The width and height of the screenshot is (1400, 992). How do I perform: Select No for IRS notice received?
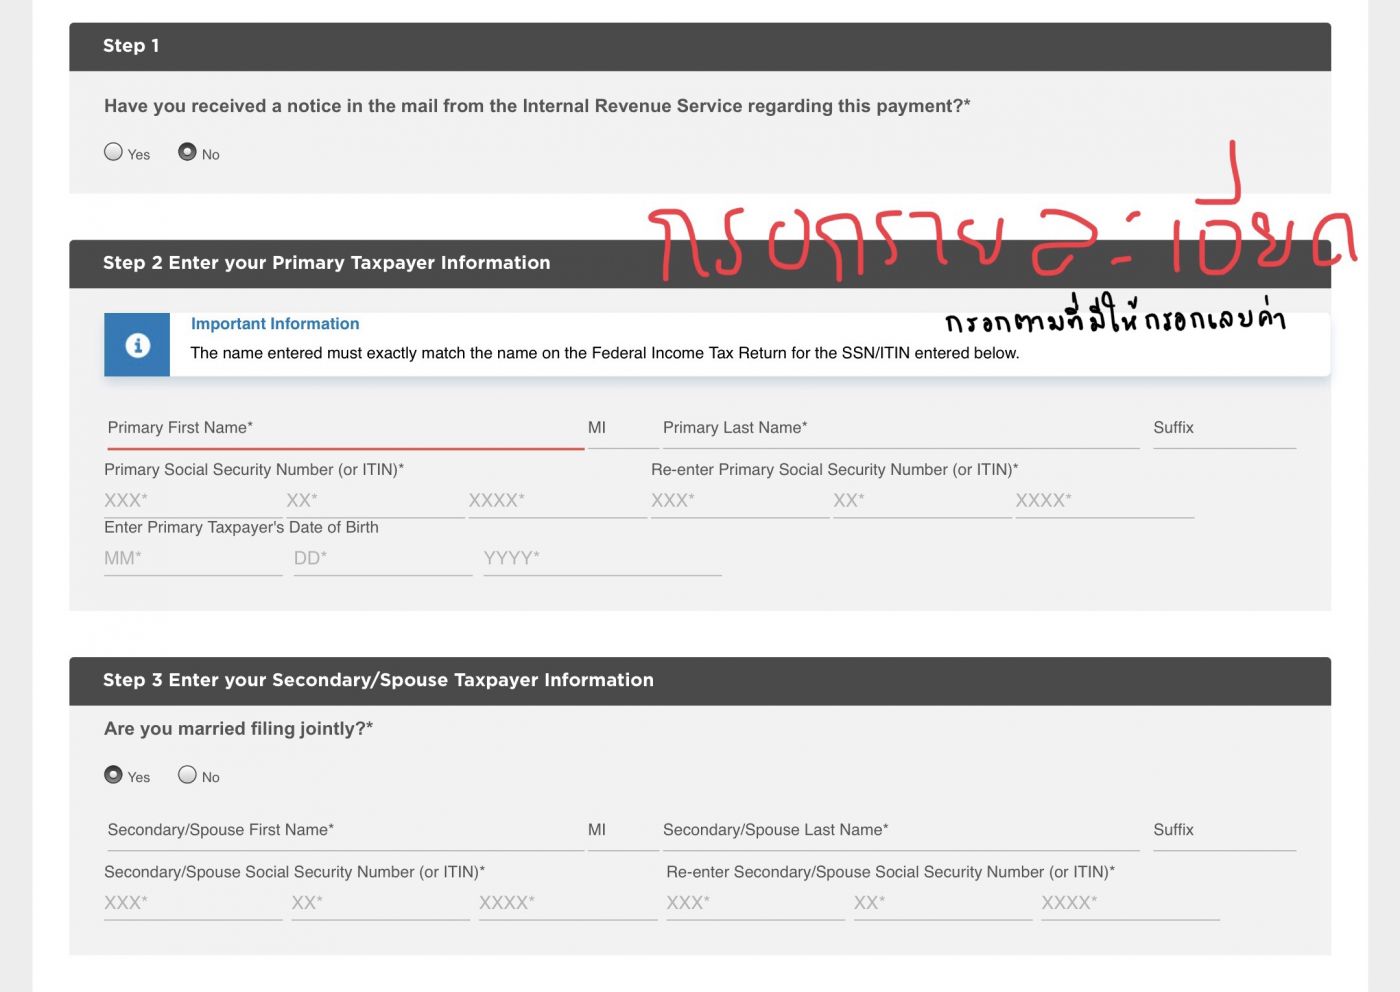click(x=187, y=152)
